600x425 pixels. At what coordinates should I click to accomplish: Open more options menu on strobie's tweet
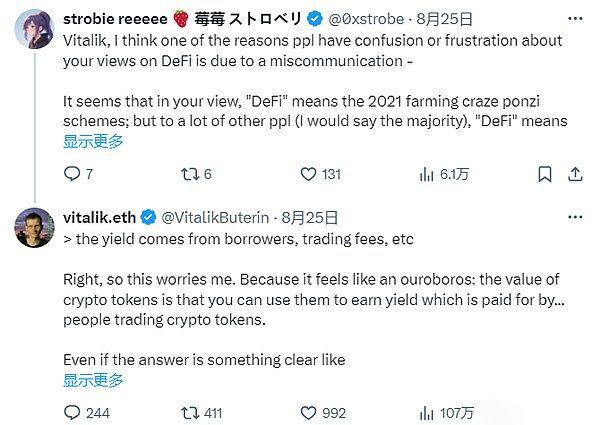point(575,19)
